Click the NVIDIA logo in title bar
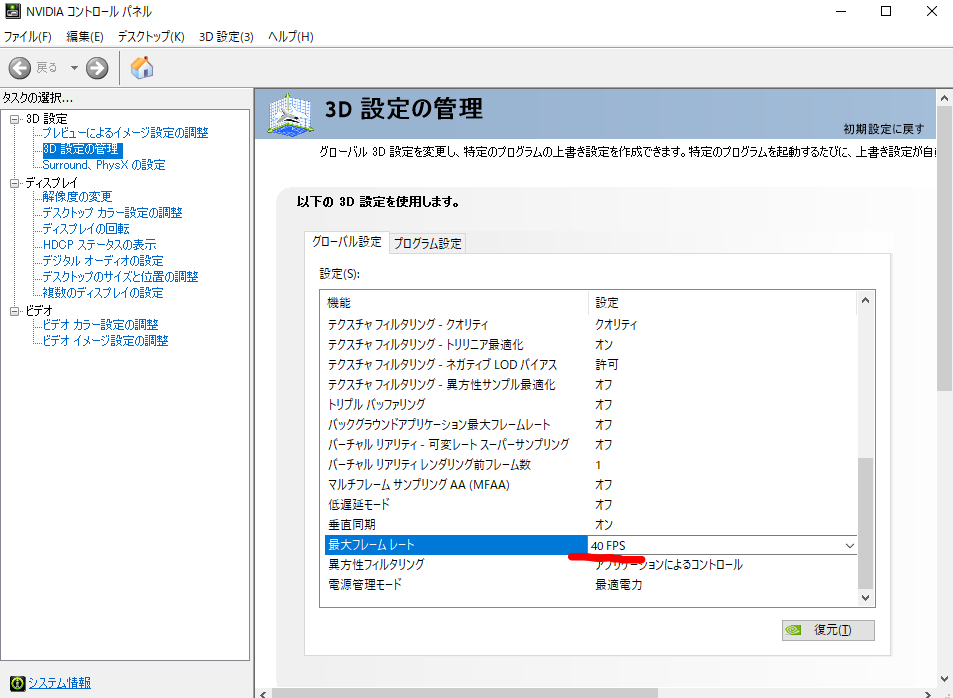This screenshot has height=698, width=953. [12, 12]
